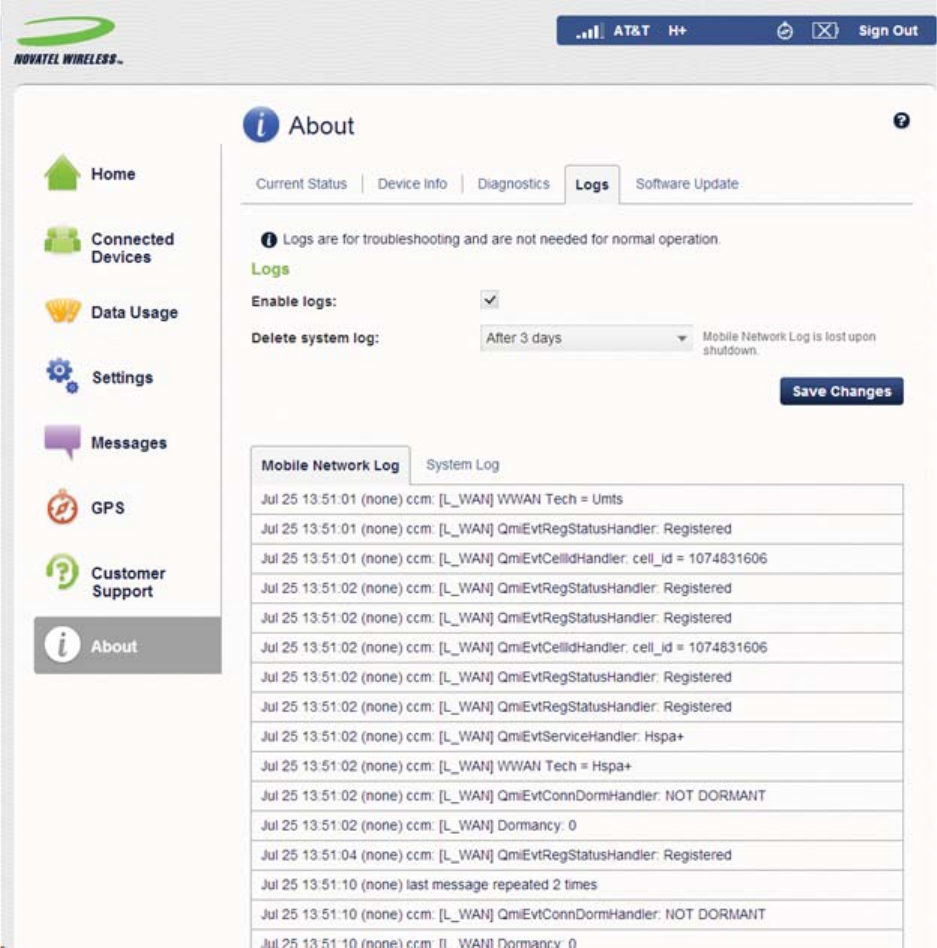Screen dimensions: 937x948
Task: Open the Settings label
Action: [122, 378]
